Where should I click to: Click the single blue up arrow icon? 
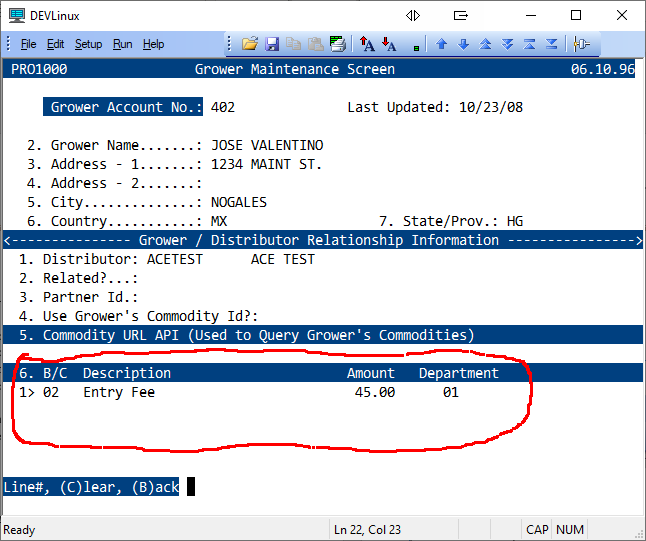[x=441, y=44]
